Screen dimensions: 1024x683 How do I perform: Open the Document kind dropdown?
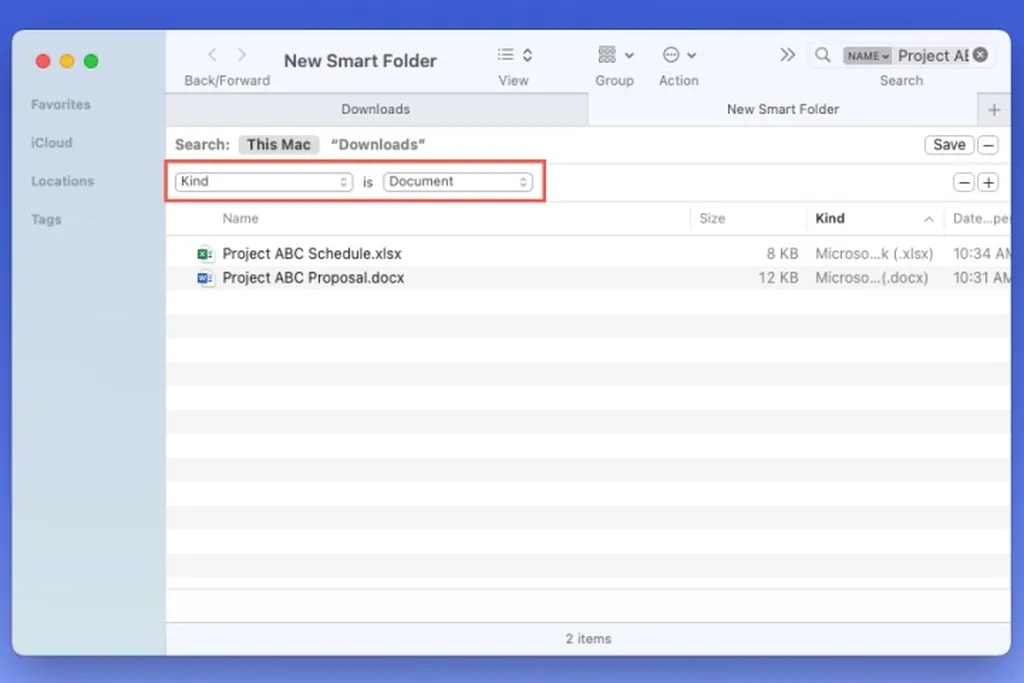(458, 181)
